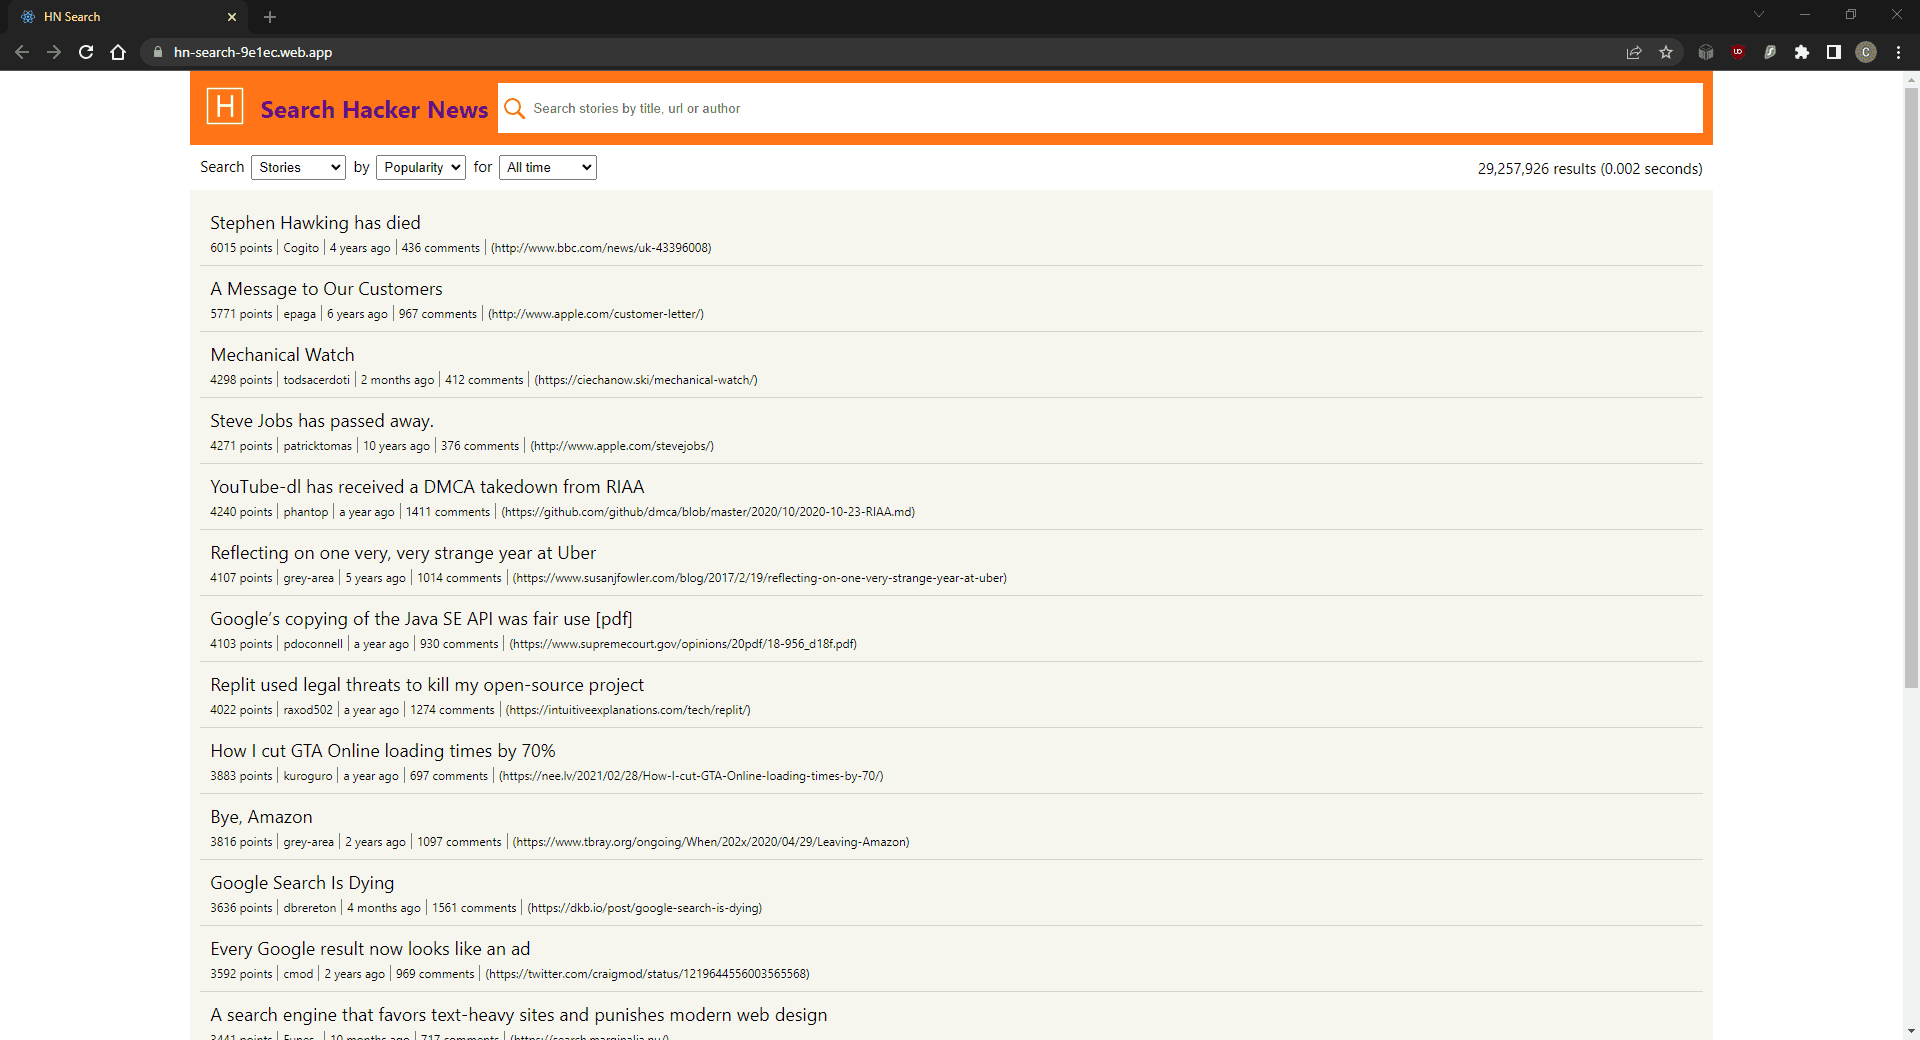Open the tab search chevron
The width and height of the screenshot is (1920, 1040).
point(1759,14)
